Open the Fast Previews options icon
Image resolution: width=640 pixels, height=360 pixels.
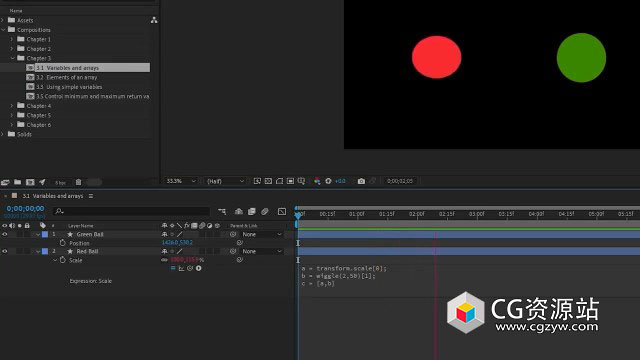[257, 181]
